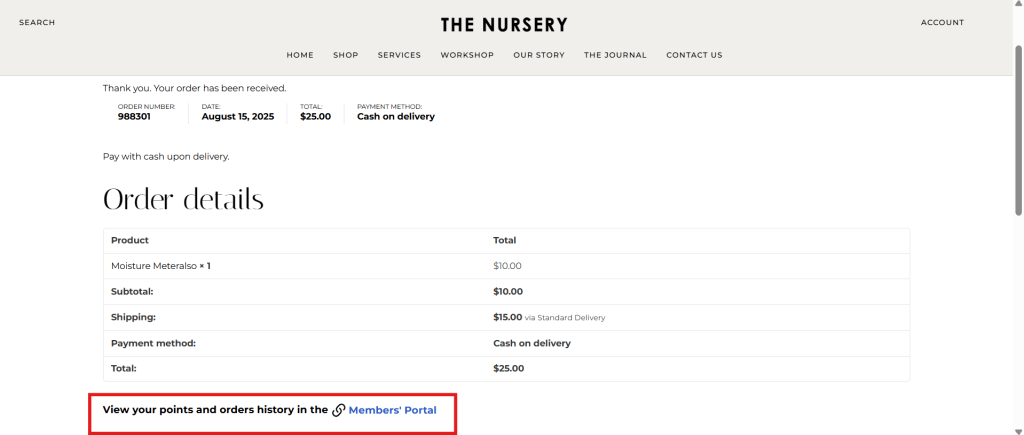Click the $15.00 shipping amount
Viewport: 1024px width, 435px height.
tap(507, 317)
